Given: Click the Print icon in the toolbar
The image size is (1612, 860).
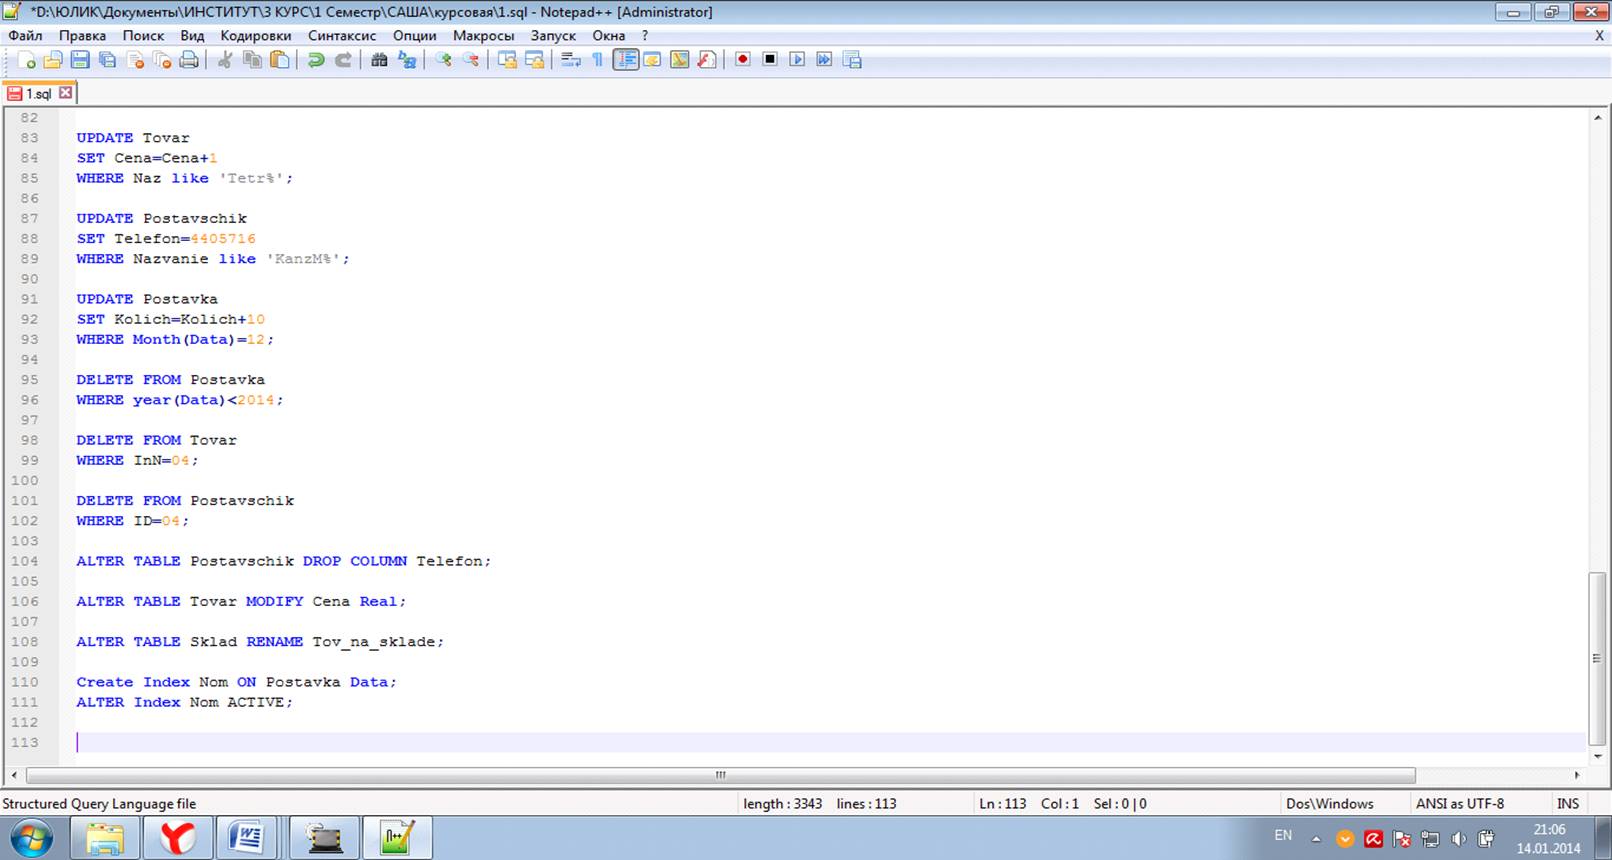Looking at the screenshot, I should point(189,60).
